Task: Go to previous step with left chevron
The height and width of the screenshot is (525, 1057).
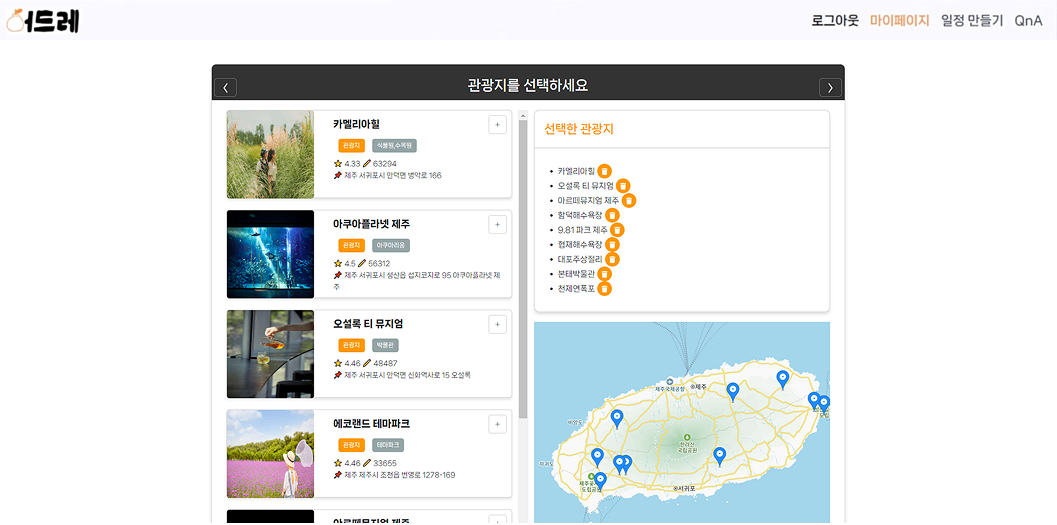Action: coord(225,88)
